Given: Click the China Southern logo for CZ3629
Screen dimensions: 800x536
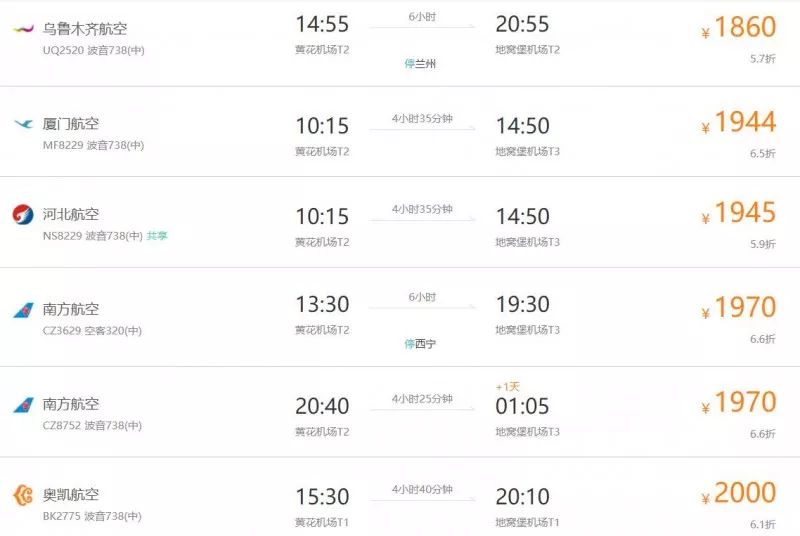Looking at the screenshot, I should click(23, 310).
